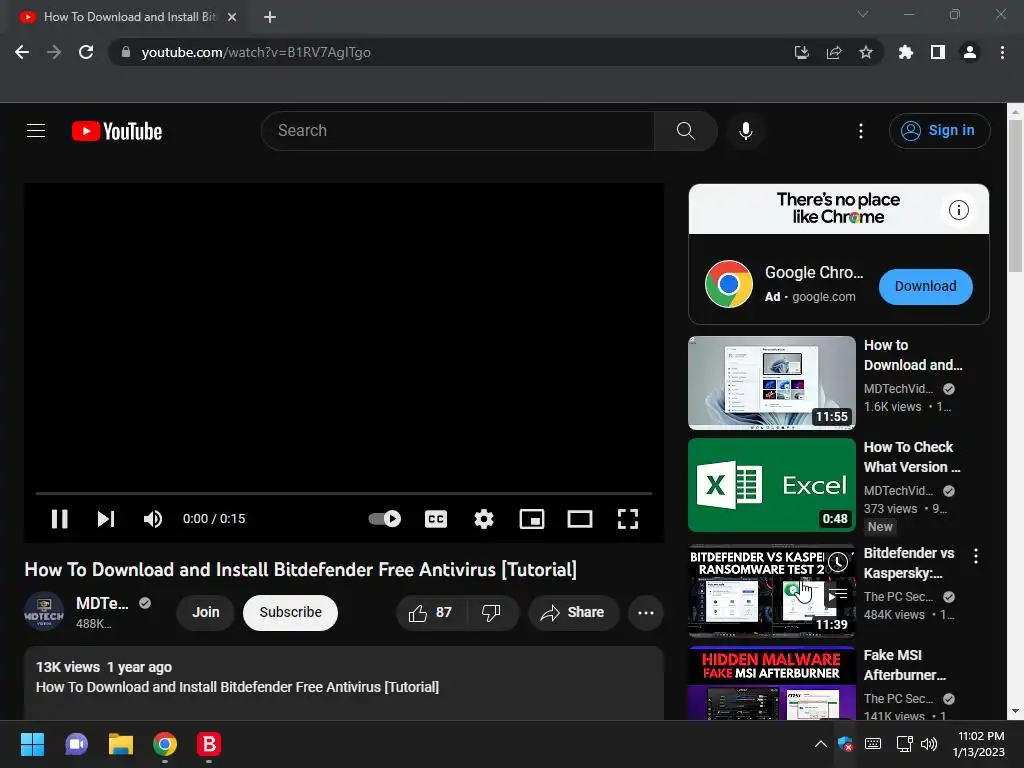Screen dimensions: 1024x768
Task: Join the MDTech channel membership
Action: pyautogui.click(x=206, y=613)
